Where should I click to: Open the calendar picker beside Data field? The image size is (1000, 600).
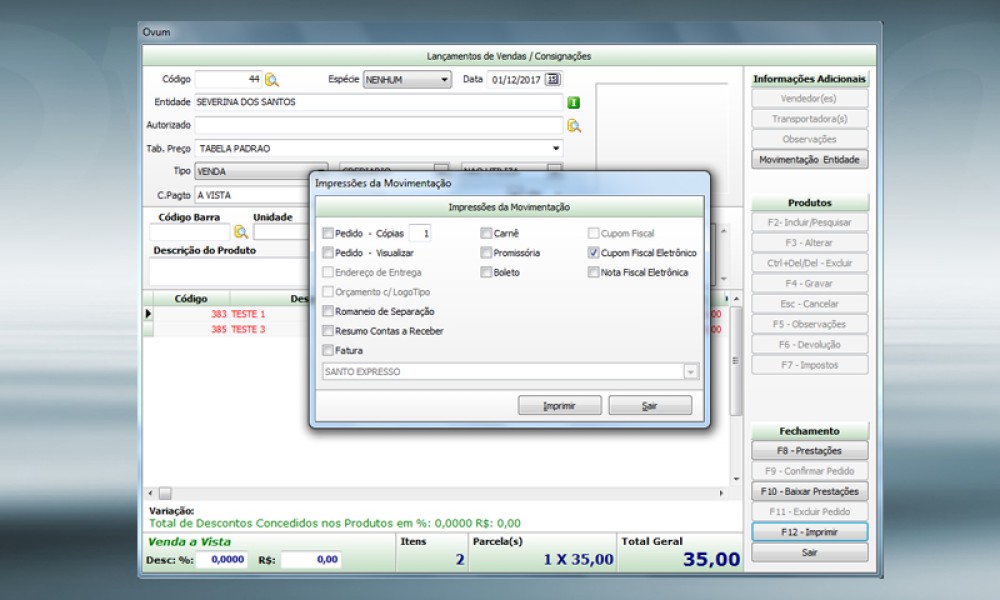552,80
